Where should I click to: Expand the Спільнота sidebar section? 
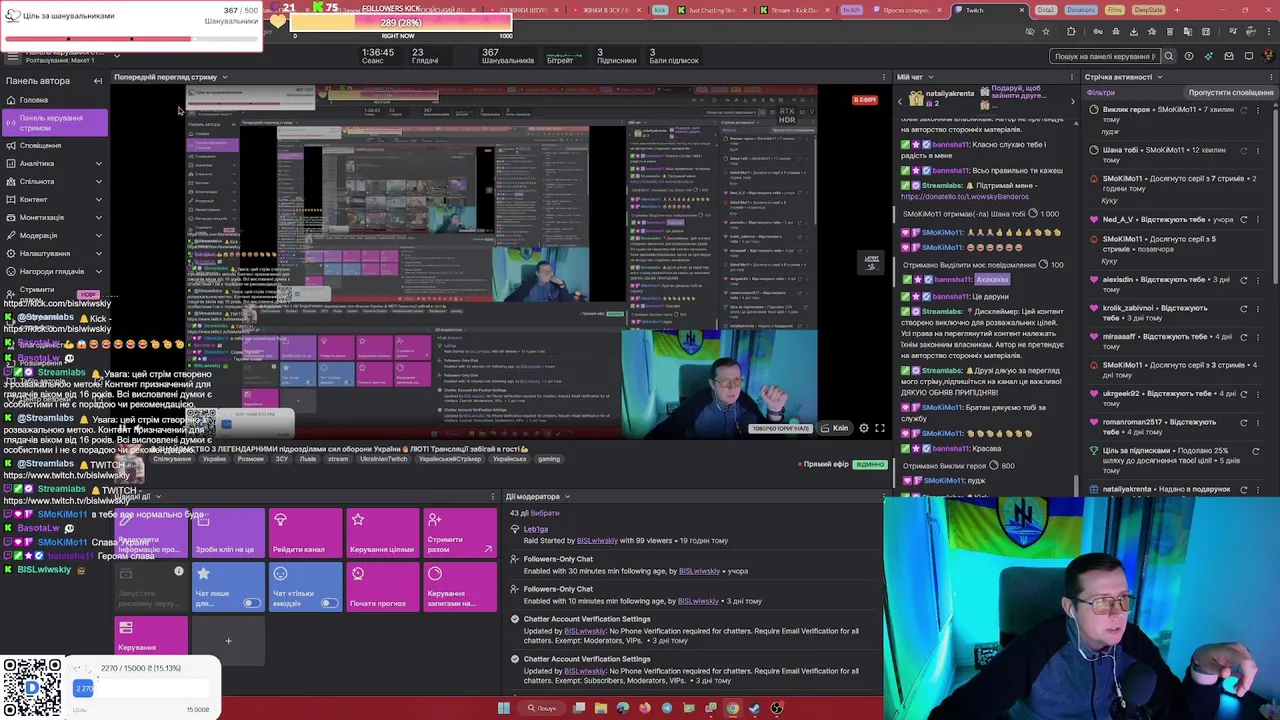pyautogui.click(x=98, y=181)
